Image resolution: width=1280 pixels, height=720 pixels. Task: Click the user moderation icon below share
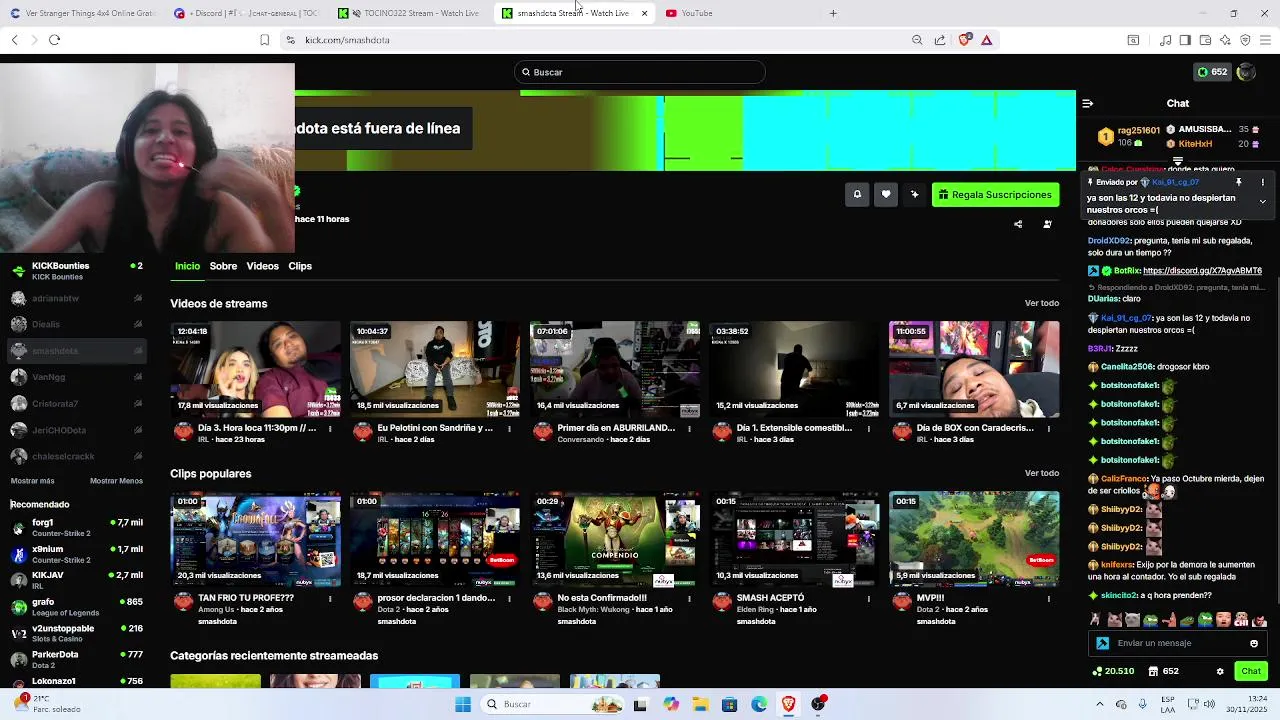click(1047, 224)
